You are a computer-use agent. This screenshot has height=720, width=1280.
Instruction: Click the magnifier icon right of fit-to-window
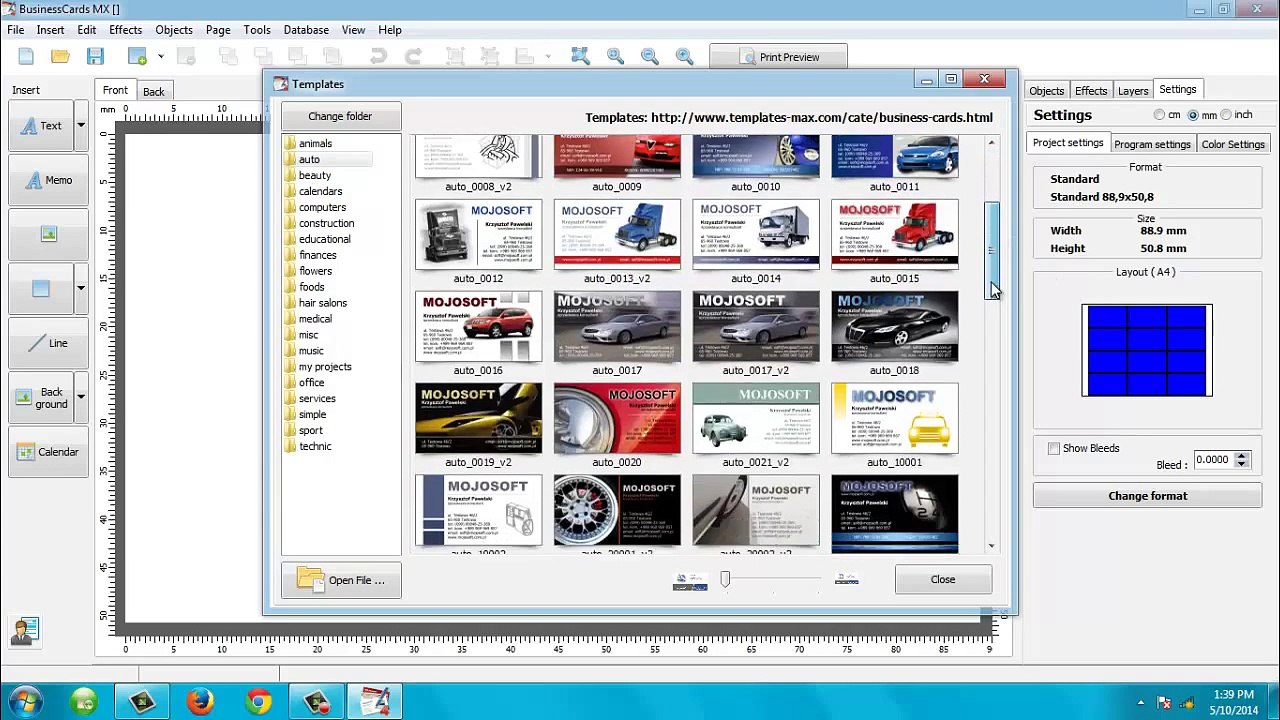[615, 57]
